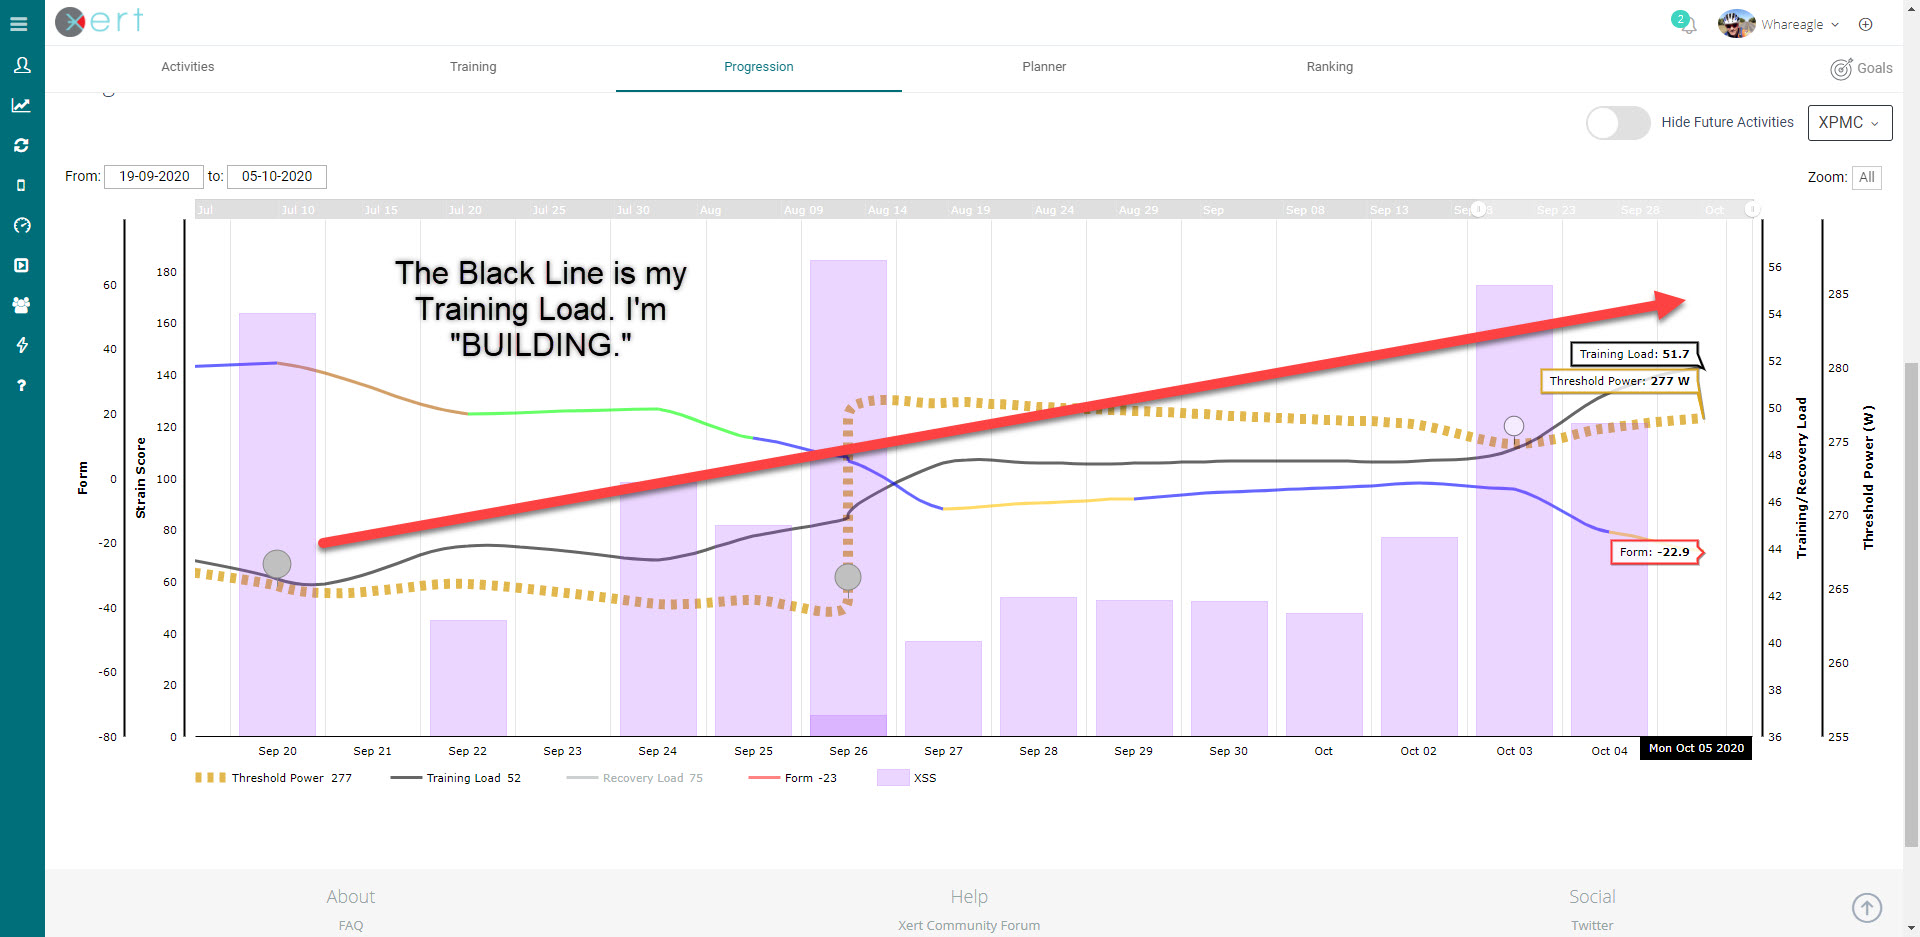1920x937 pixels.
Task: Toggle the XSS legend entry
Action: (908, 777)
